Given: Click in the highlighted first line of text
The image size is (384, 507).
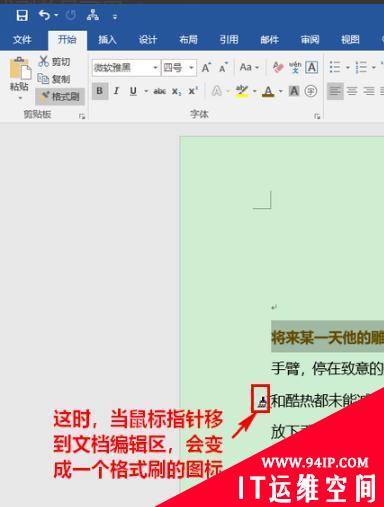Looking at the screenshot, I should coord(327,337).
